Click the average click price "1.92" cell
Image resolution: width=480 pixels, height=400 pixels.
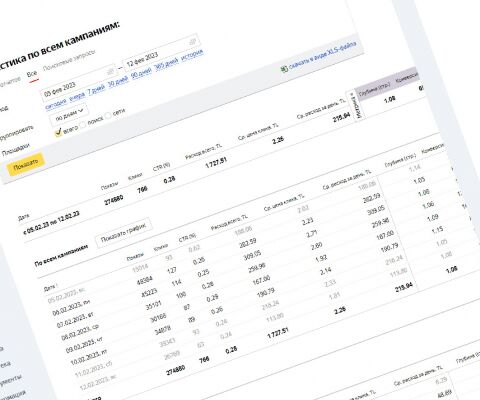tap(321, 259)
